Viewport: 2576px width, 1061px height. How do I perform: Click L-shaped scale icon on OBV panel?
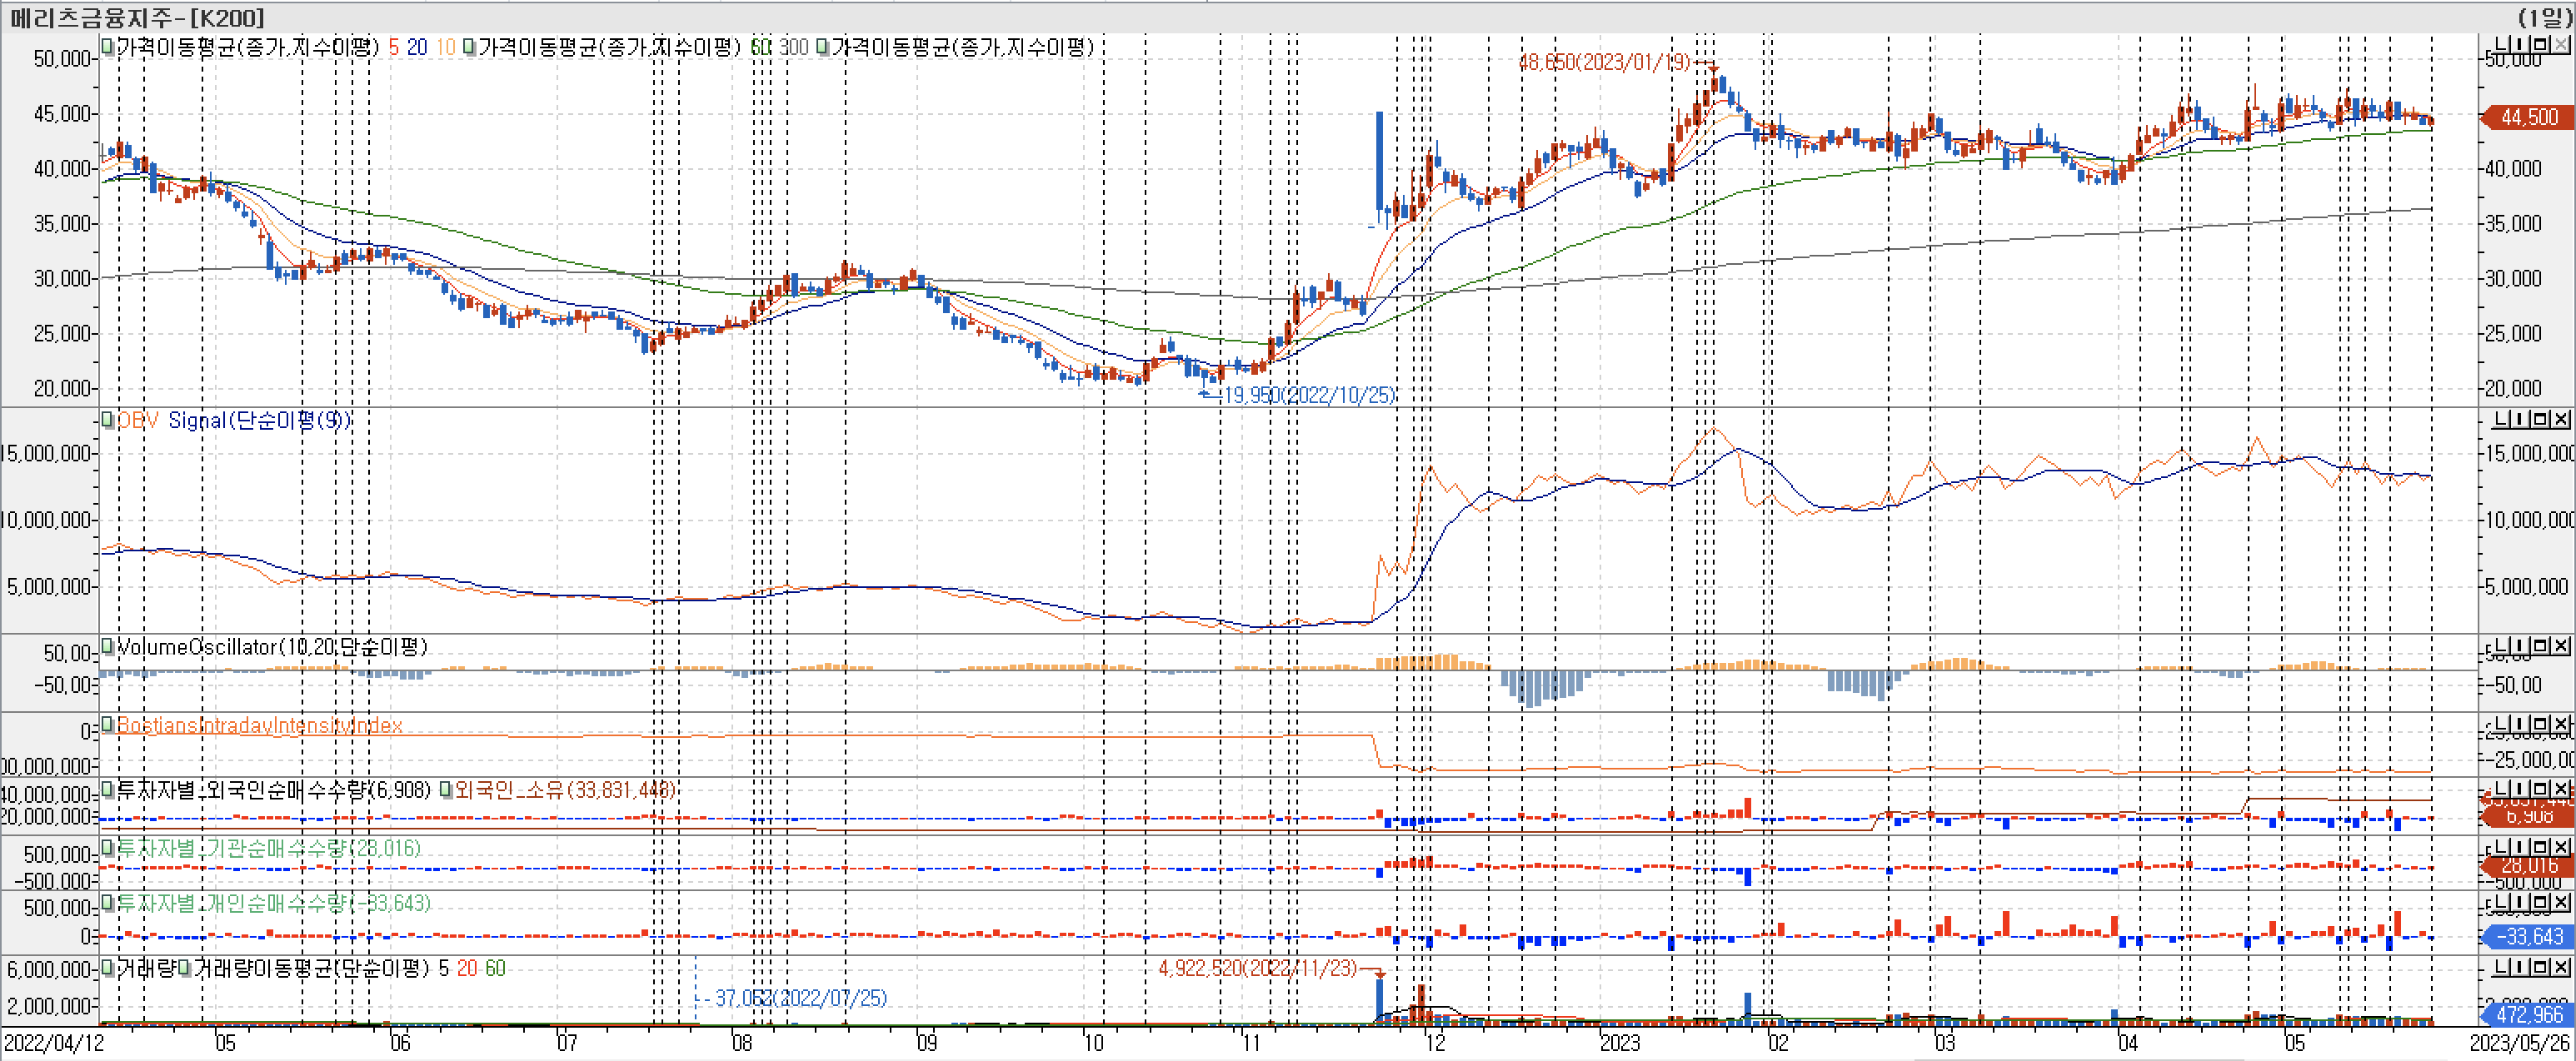point(2503,419)
